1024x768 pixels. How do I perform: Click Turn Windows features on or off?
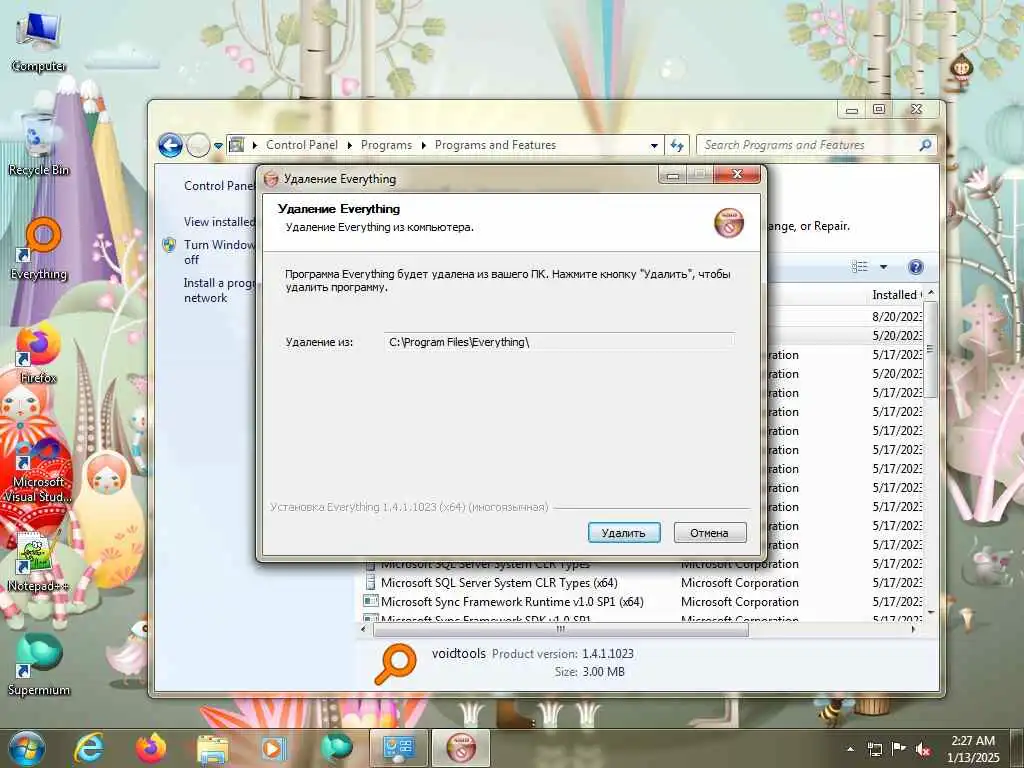tap(219, 251)
